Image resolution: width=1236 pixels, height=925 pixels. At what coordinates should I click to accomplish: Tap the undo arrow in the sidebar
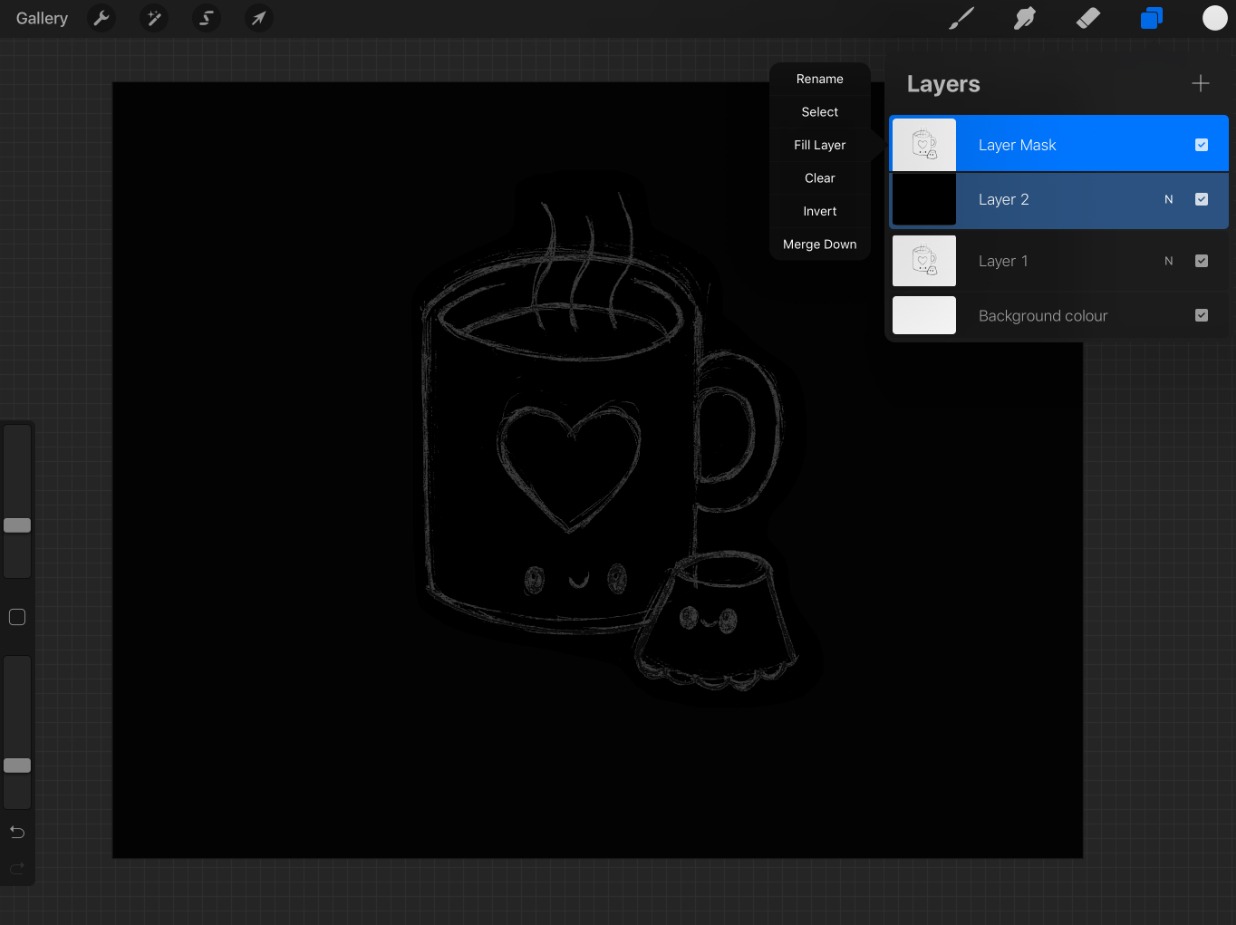pos(16,831)
